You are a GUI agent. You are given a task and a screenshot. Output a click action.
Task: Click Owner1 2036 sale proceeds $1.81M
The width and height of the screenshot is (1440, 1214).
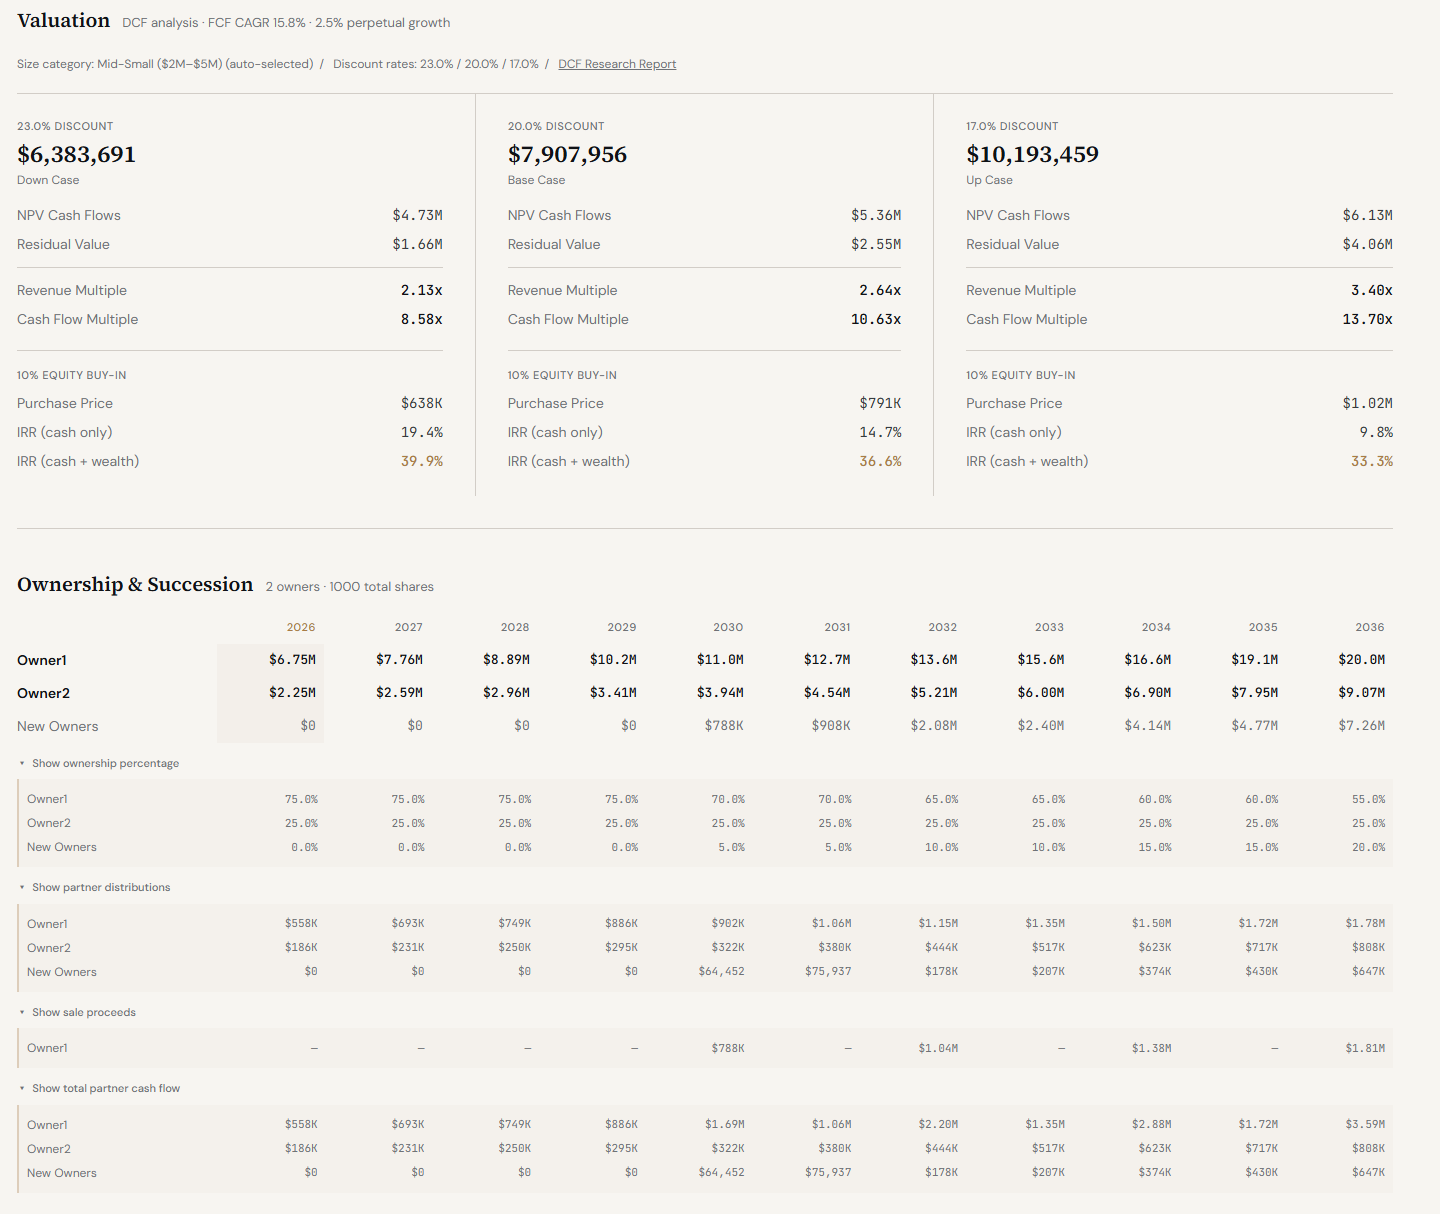click(1365, 1048)
